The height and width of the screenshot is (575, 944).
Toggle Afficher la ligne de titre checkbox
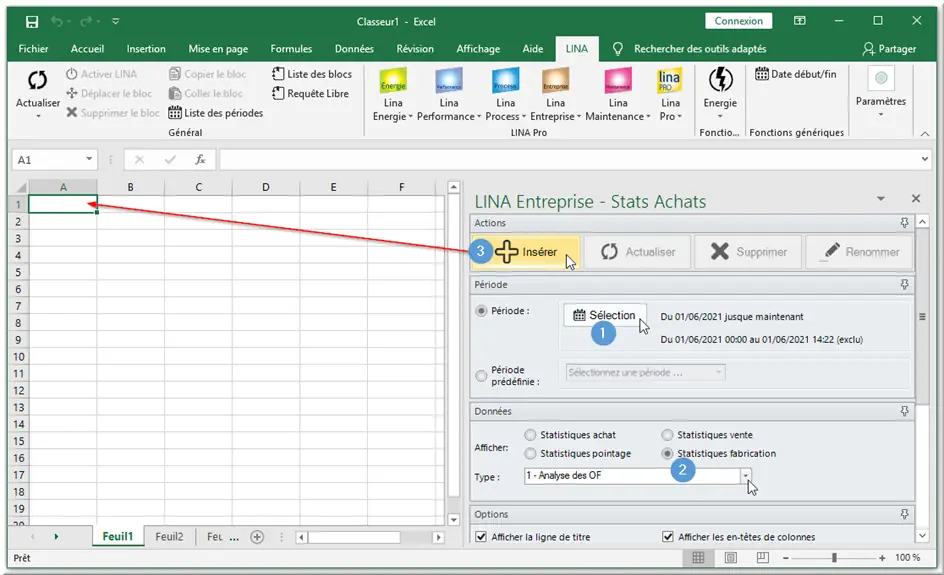point(481,536)
